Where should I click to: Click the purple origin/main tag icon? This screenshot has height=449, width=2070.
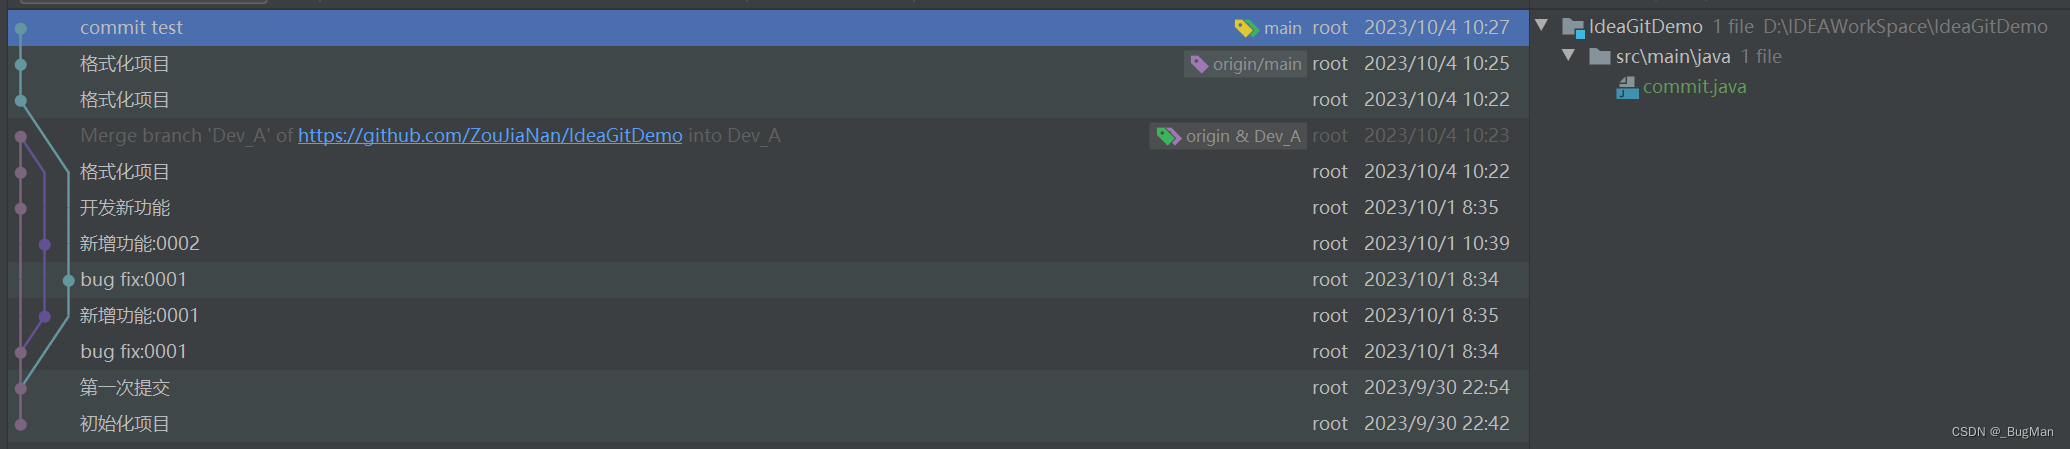pos(1199,64)
